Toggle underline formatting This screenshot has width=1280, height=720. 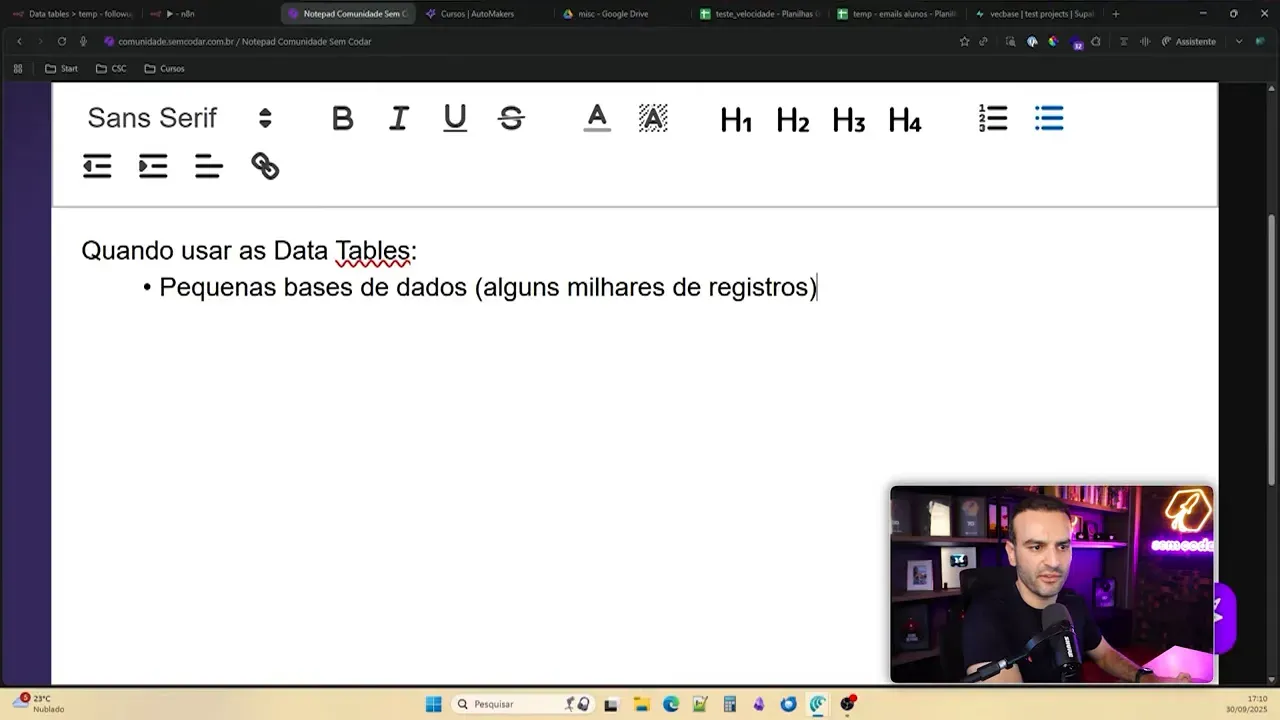pos(454,117)
